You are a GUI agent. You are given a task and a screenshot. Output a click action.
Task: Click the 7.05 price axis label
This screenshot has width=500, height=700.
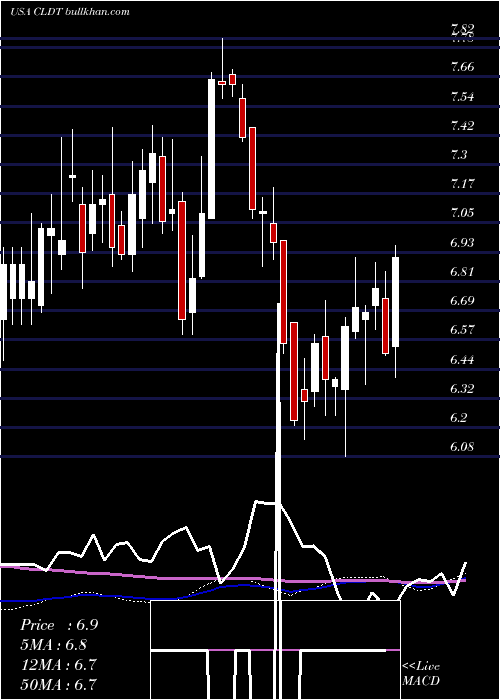click(x=462, y=212)
